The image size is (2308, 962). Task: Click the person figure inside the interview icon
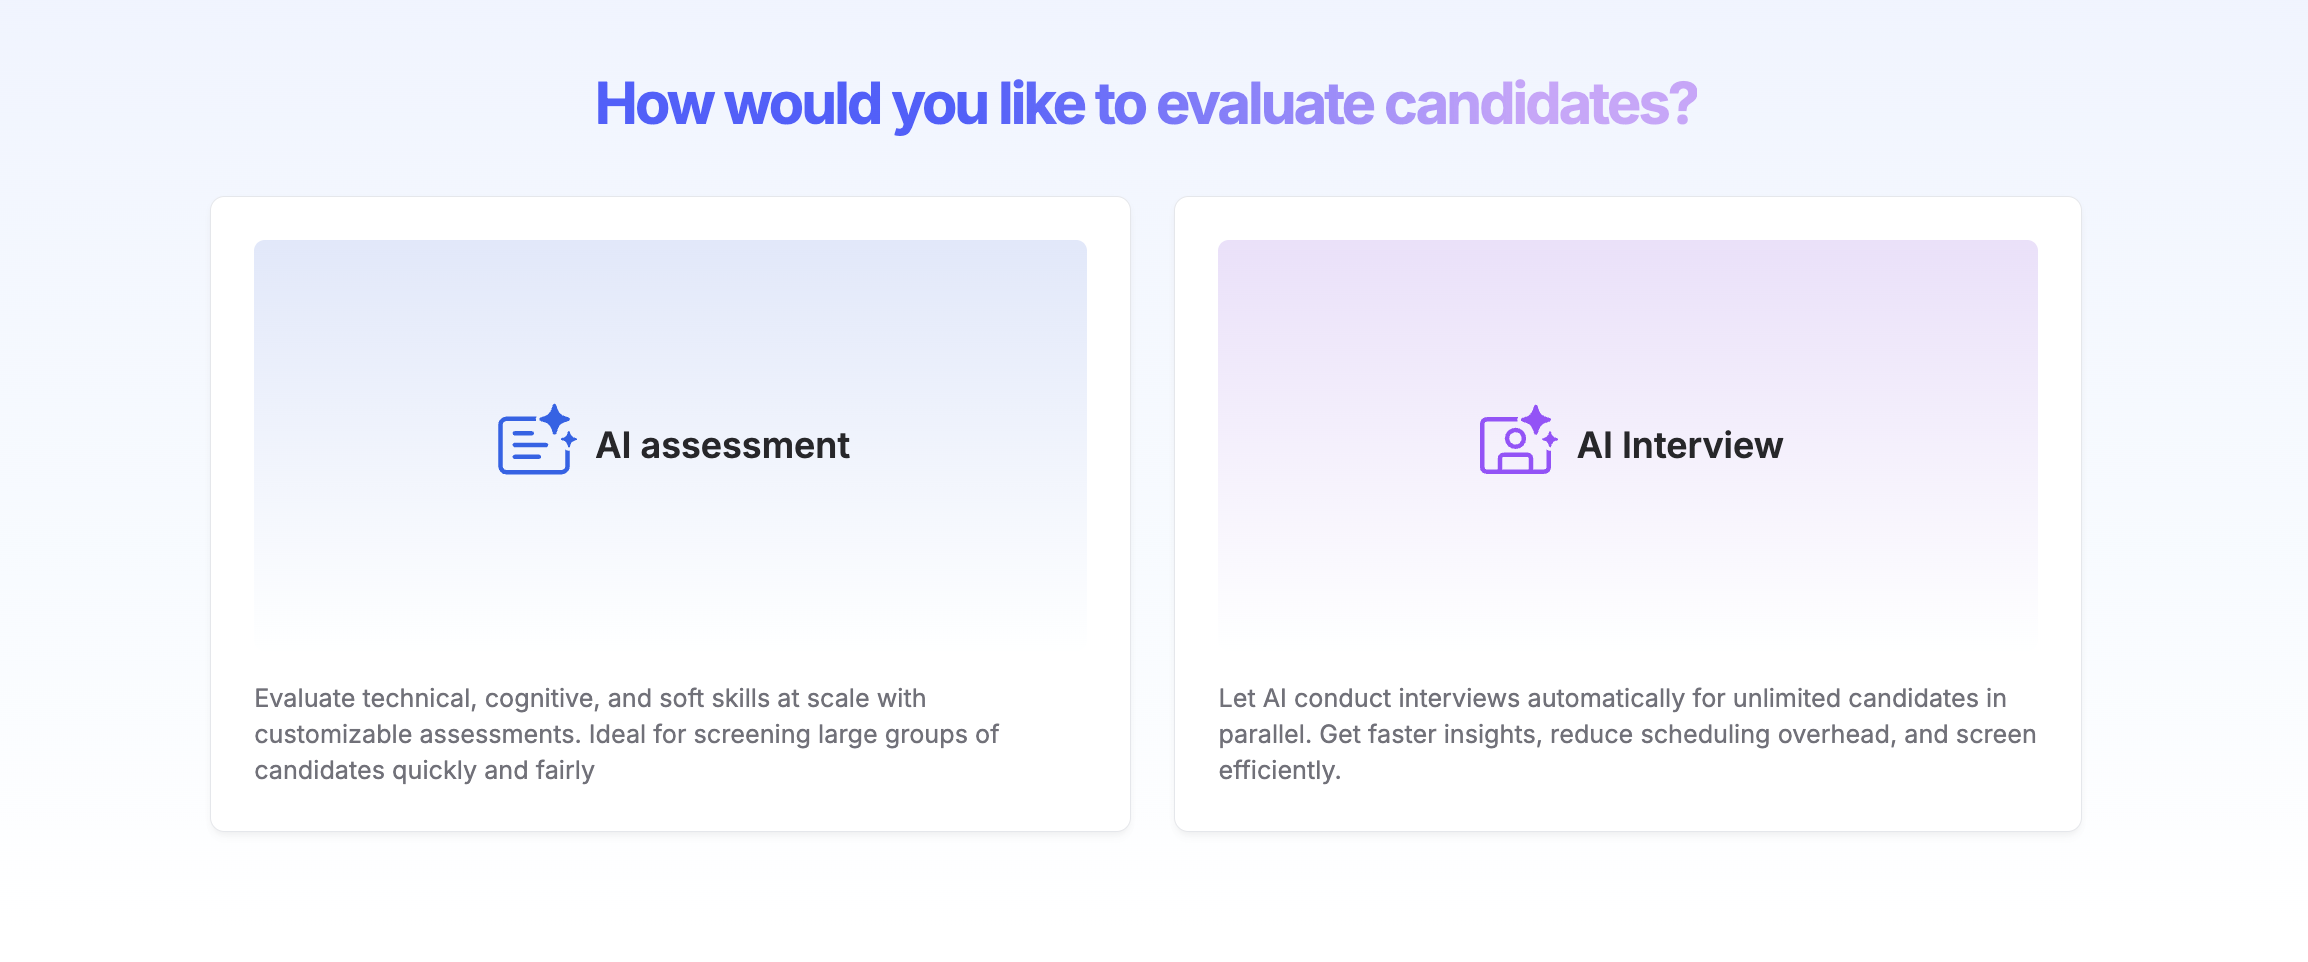tap(1515, 449)
